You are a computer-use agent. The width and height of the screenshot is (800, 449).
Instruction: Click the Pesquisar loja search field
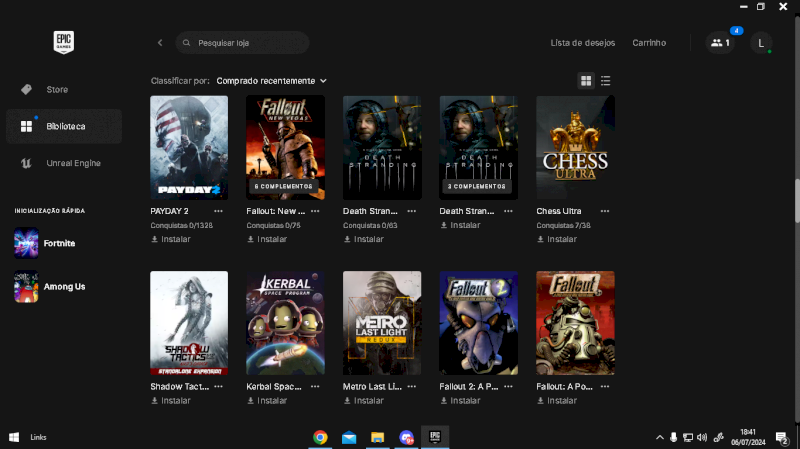click(242, 43)
